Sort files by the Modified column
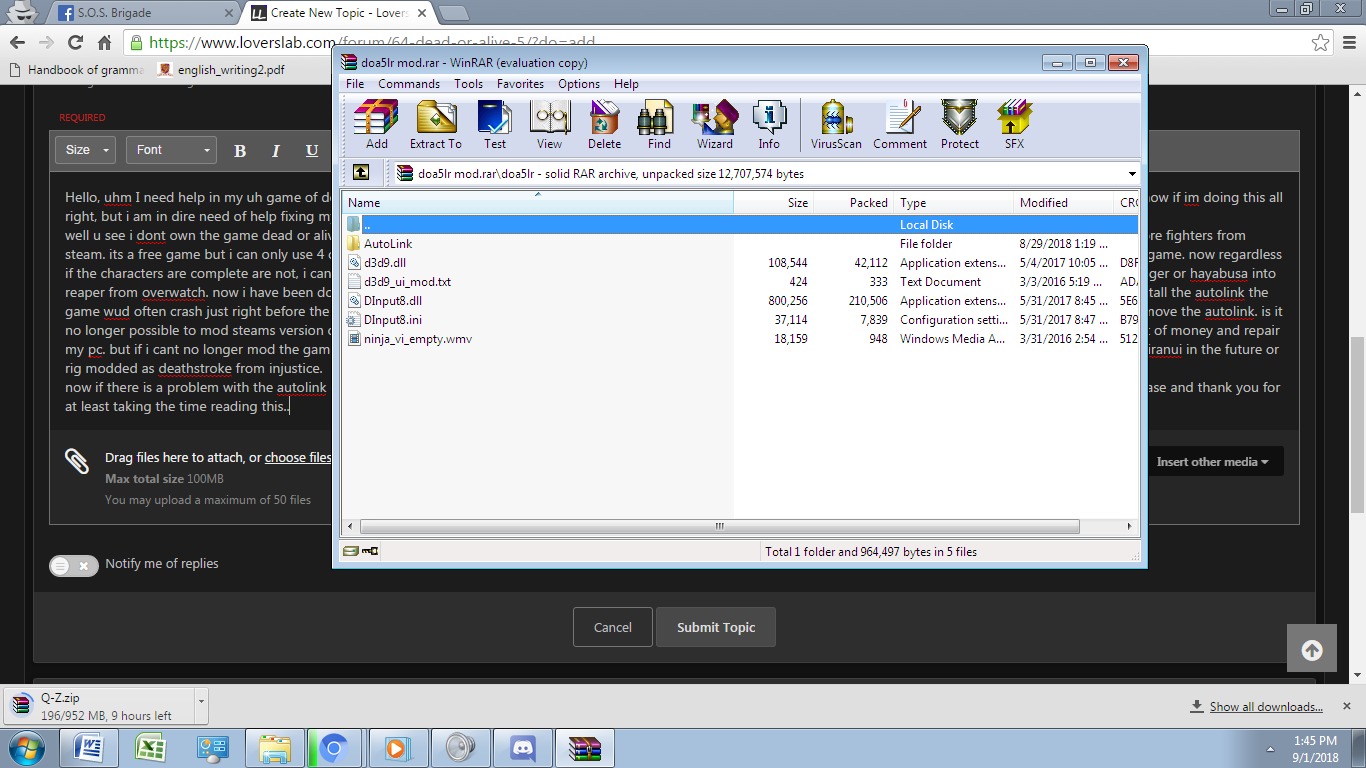The image size is (1366, 768). [1063, 203]
